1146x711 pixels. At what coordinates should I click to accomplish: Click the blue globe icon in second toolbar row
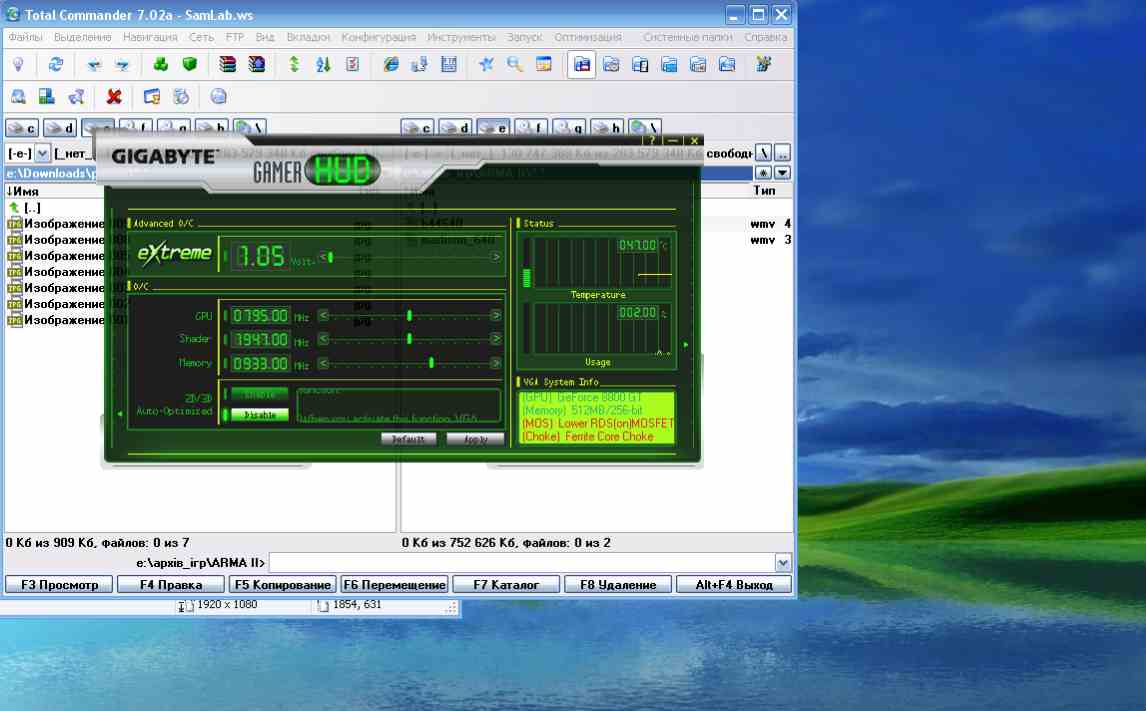(218, 96)
